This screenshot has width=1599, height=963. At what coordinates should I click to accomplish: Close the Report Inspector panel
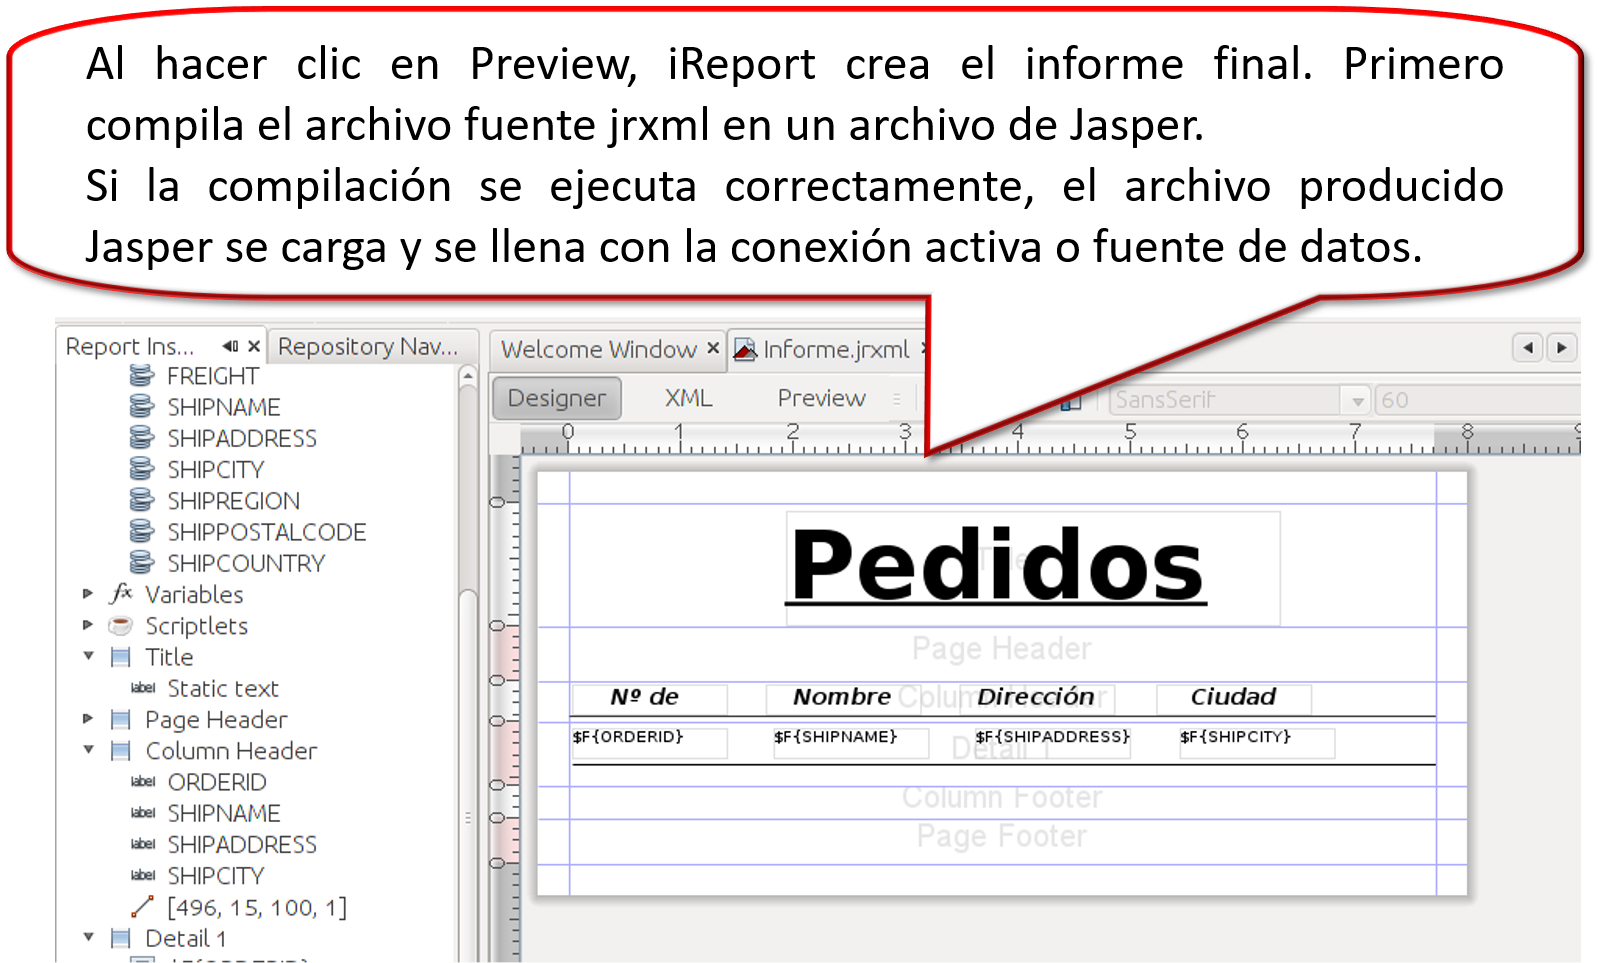(x=254, y=346)
